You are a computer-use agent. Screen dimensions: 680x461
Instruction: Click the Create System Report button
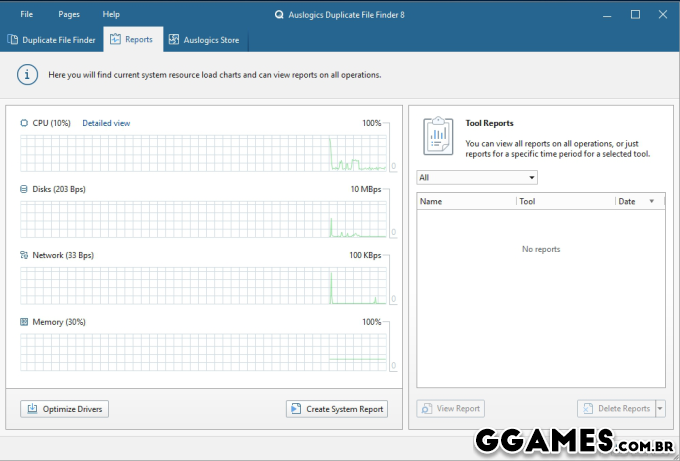pos(337,408)
